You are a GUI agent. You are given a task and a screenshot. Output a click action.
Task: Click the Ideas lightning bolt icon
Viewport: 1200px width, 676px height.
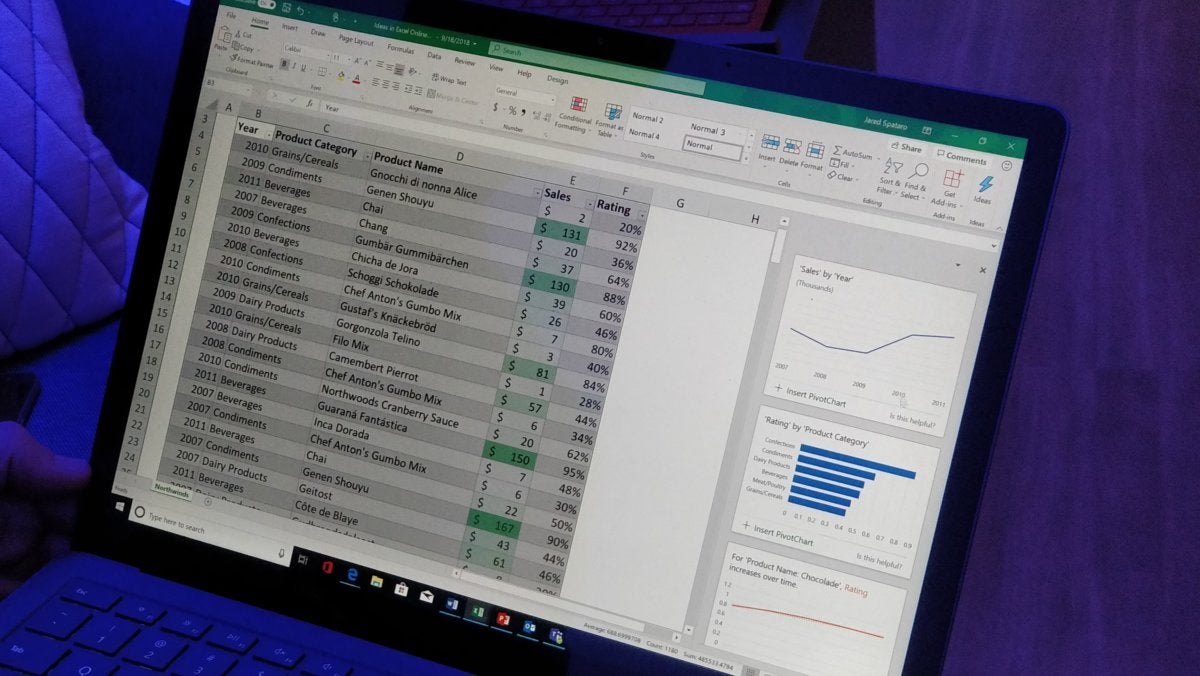pyautogui.click(x=986, y=186)
